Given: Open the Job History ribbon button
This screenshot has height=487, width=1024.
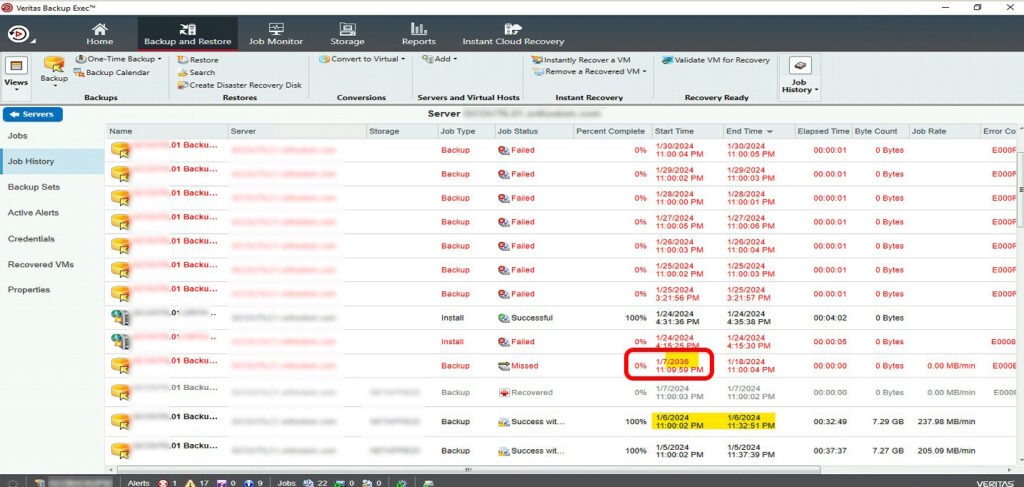Looking at the screenshot, I should tap(799, 75).
